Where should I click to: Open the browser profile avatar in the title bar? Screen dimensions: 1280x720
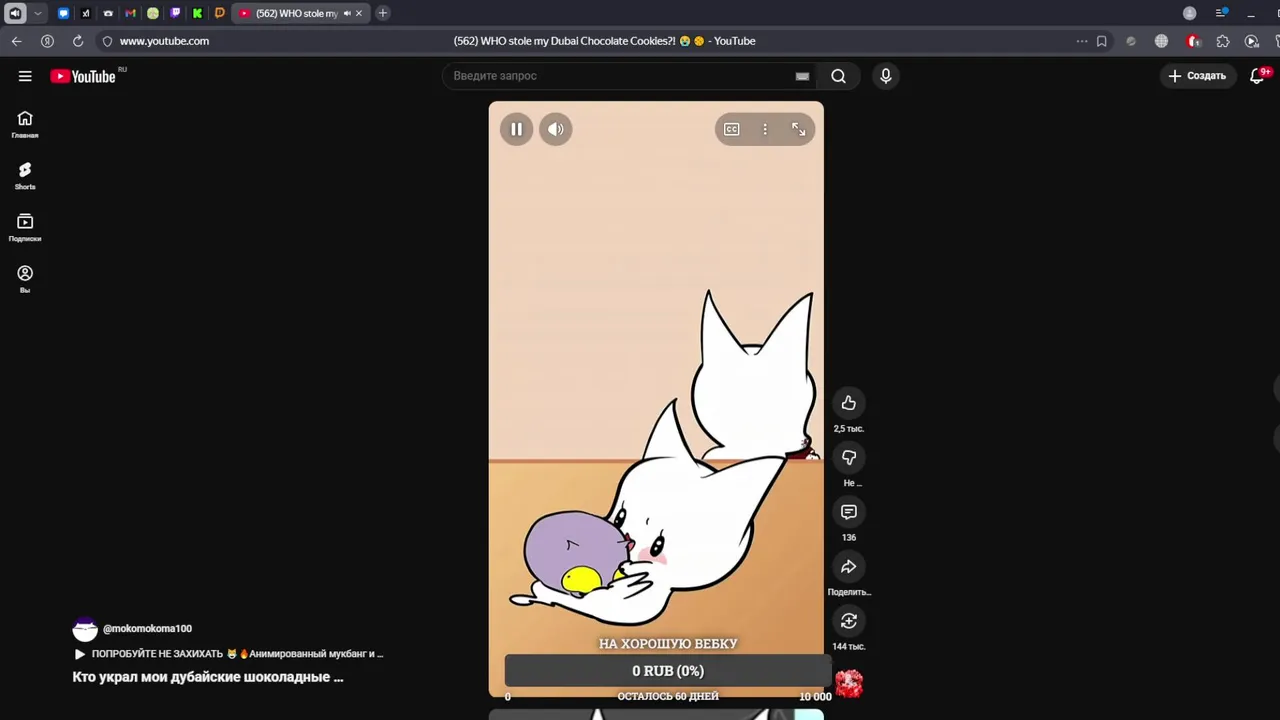point(1189,13)
